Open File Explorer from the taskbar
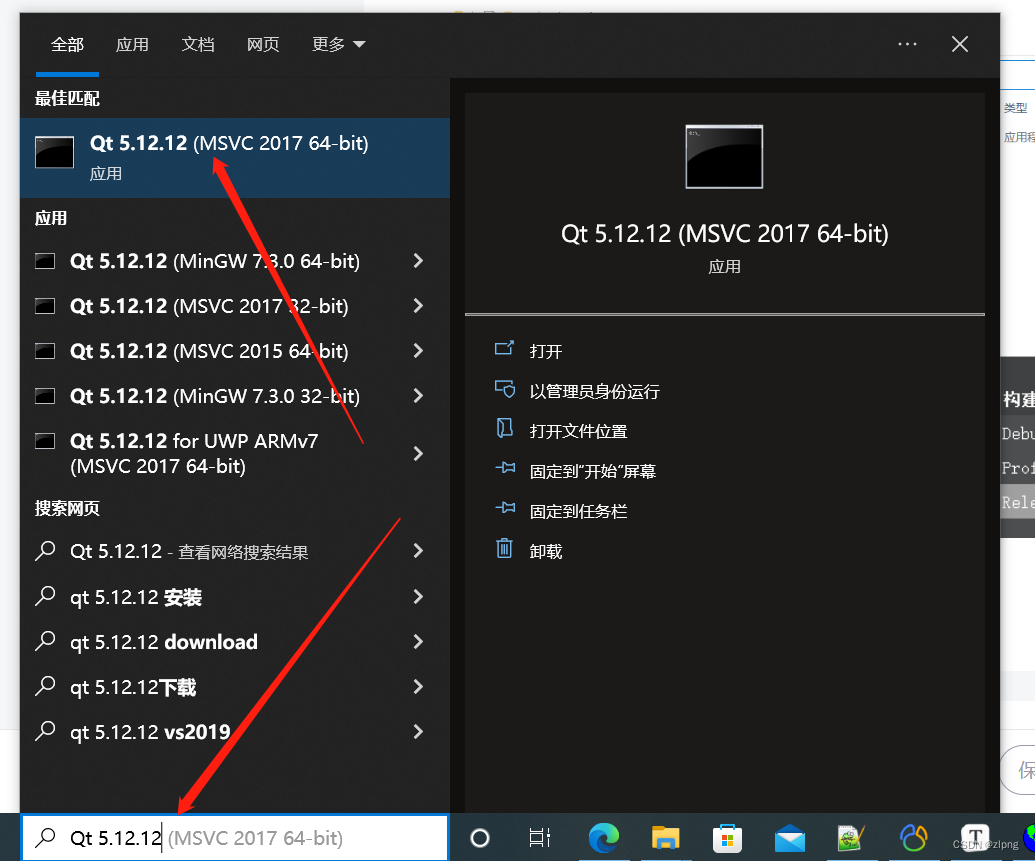 665,838
